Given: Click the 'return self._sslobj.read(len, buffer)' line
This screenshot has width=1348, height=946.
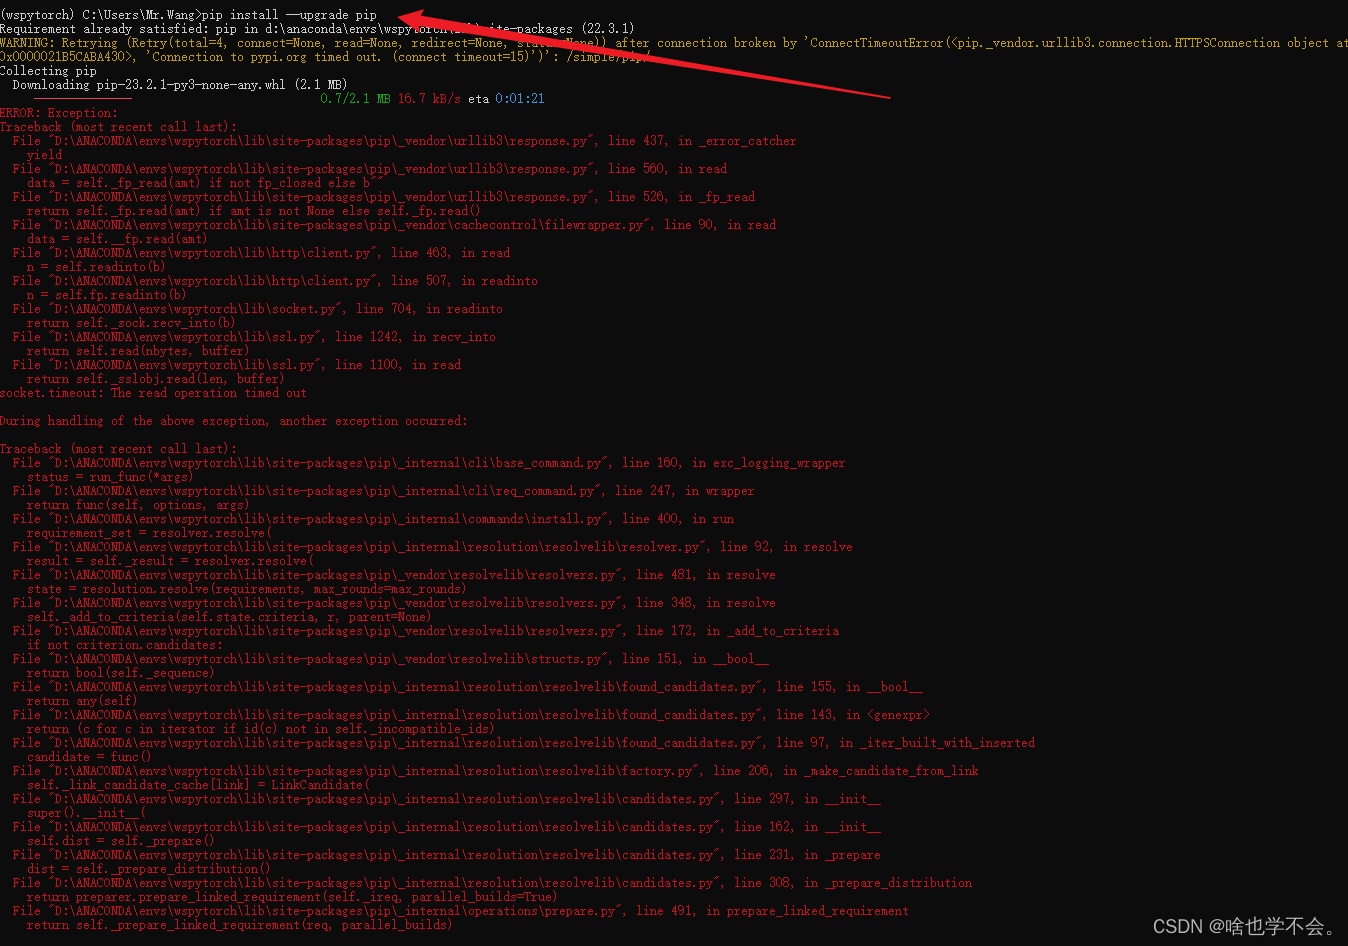Looking at the screenshot, I should [x=156, y=379].
